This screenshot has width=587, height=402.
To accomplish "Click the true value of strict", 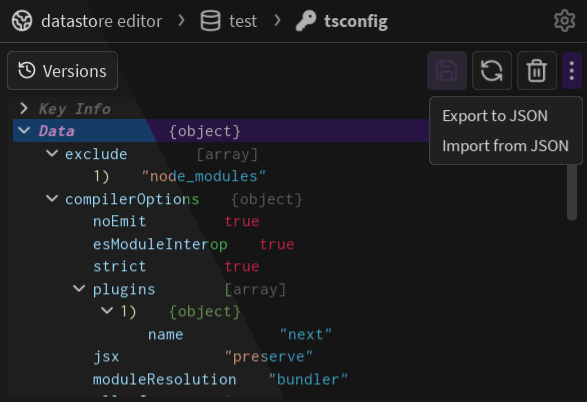I will (x=242, y=266).
